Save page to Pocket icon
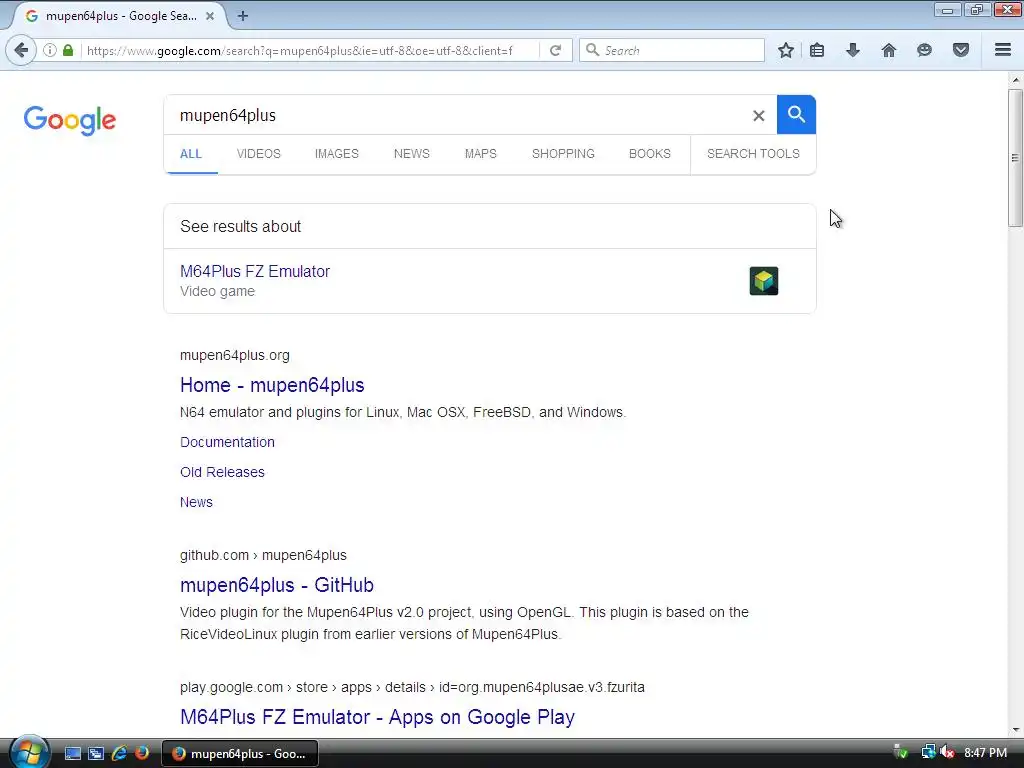1024x768 pixels. tap(961, 50)
